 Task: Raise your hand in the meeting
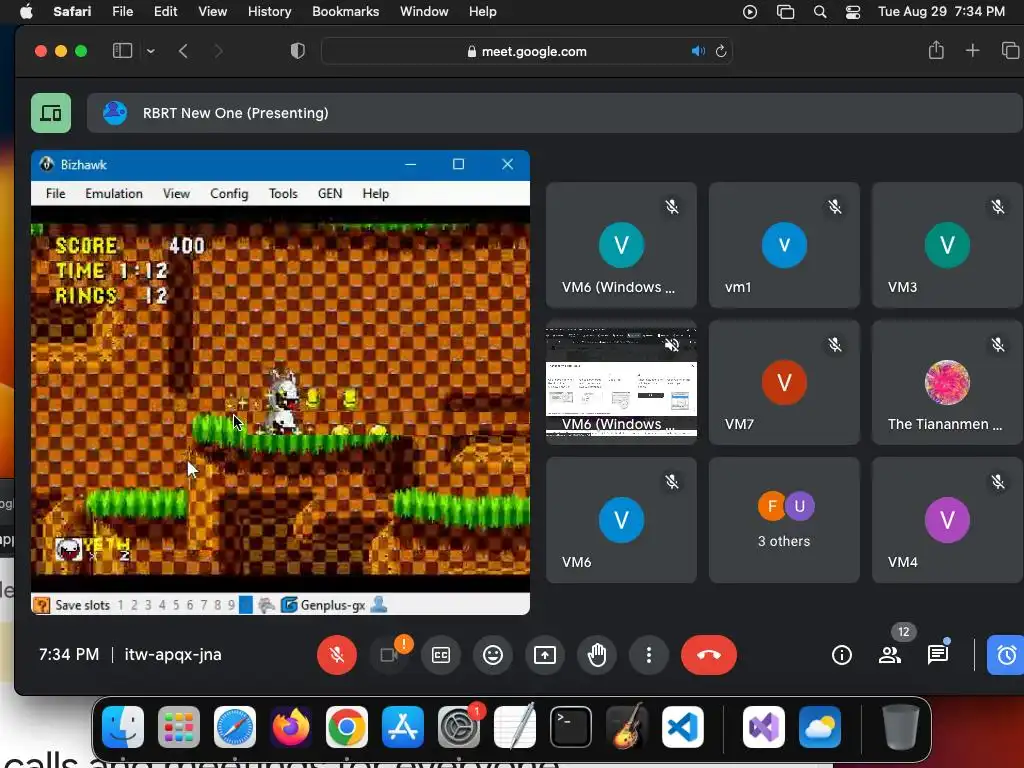[597, 654]
